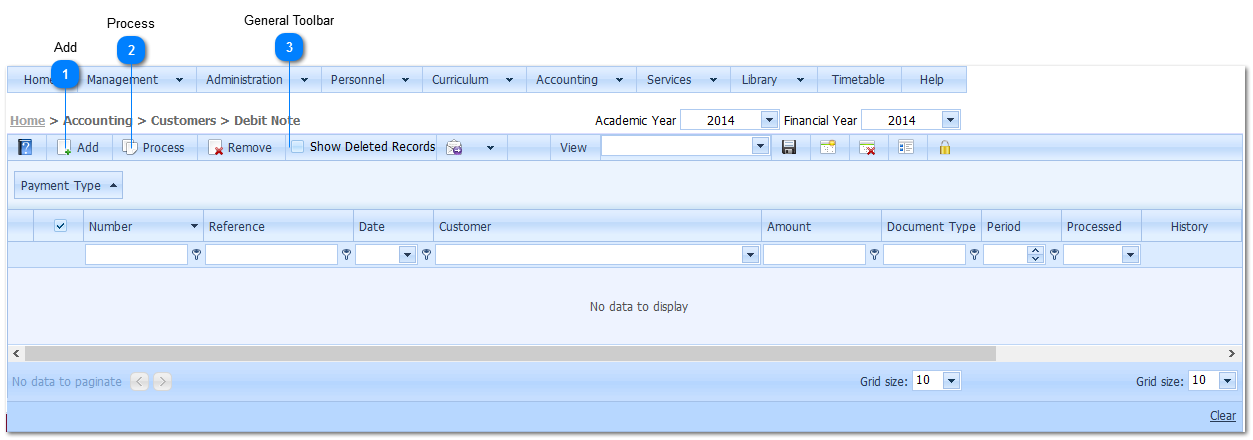The image size is (1253, 440).
Task: Click the Remove record button
Action: (240, 147)
